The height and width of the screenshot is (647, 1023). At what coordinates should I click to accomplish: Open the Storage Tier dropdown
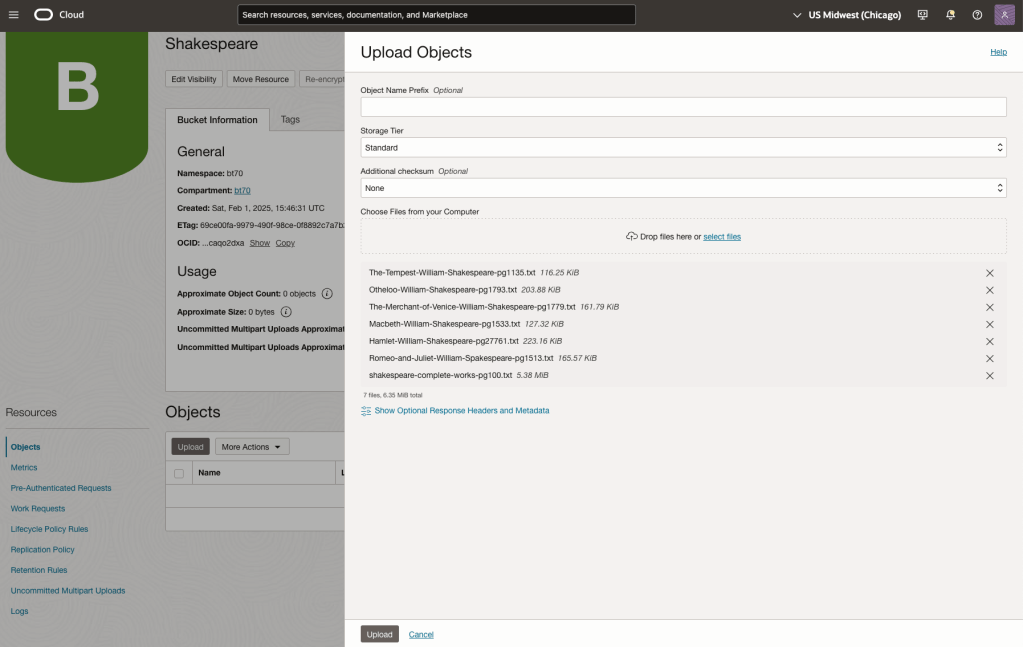683,148
